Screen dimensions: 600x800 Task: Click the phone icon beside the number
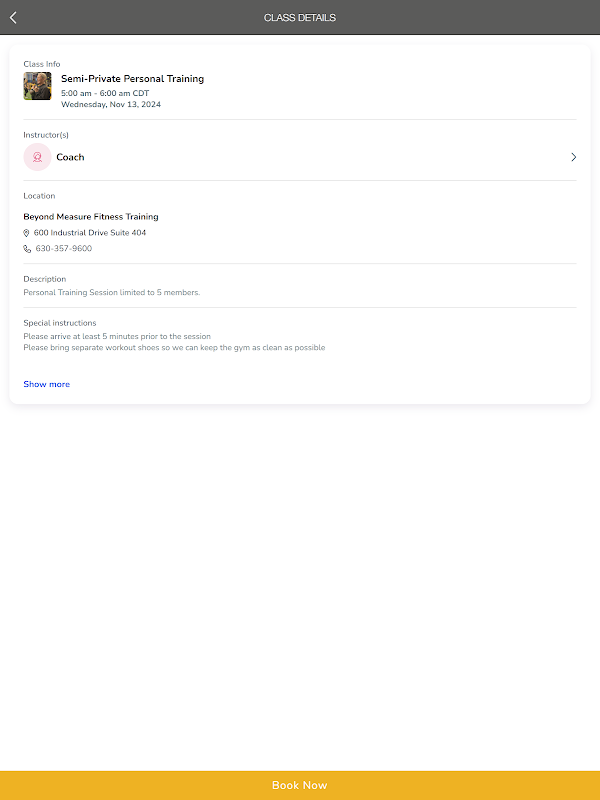pos(27,249)
